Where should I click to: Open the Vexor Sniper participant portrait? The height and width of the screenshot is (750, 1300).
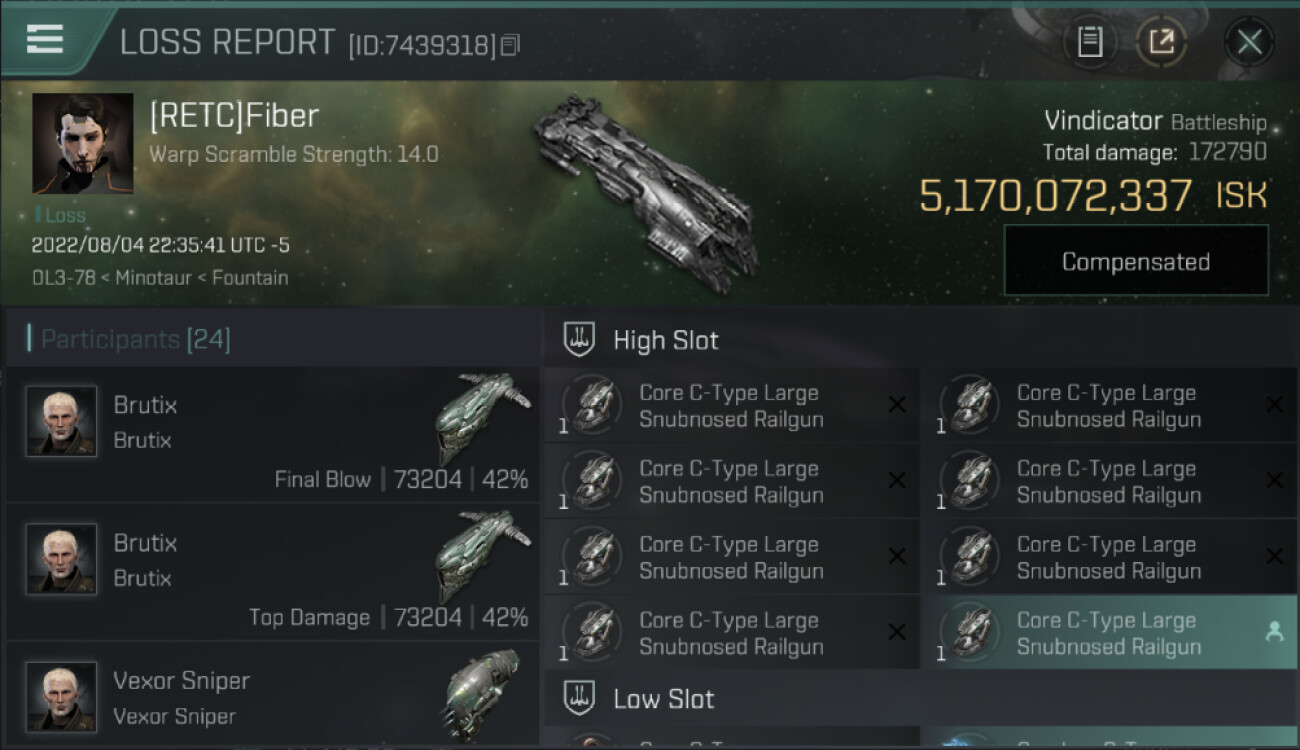point(61,697)
